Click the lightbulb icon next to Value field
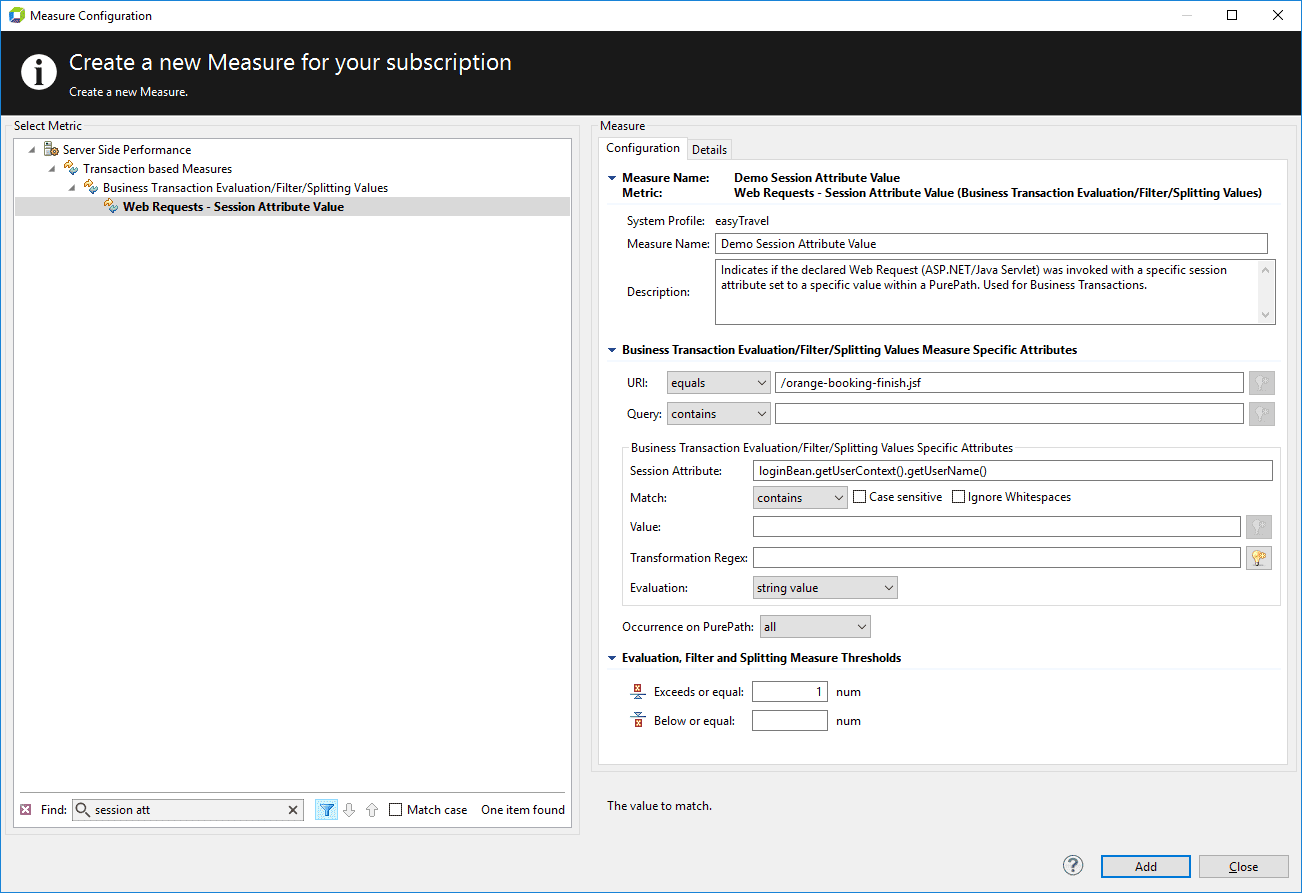The height and width of the screenshot is (893, 1302). point(1258,527)
